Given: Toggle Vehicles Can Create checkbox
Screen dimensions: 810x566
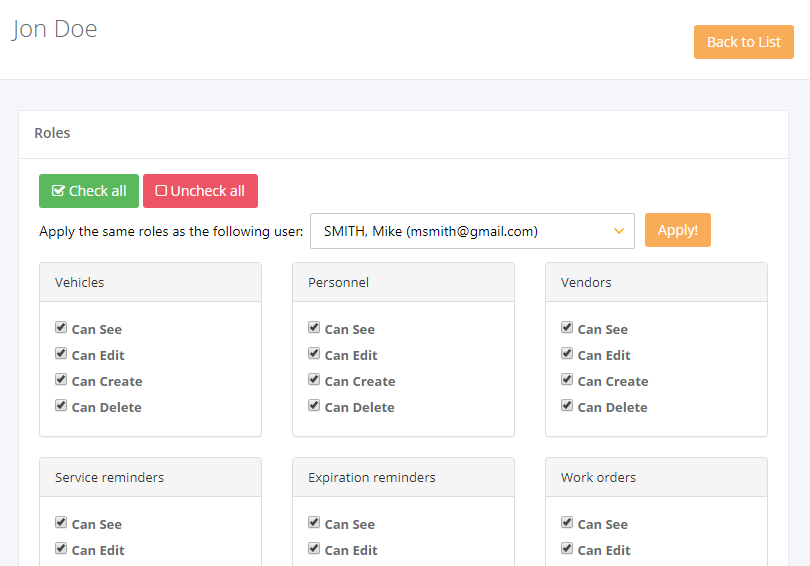Looking at the screenshot, I should pyautogui.click(x=61, y=380).
